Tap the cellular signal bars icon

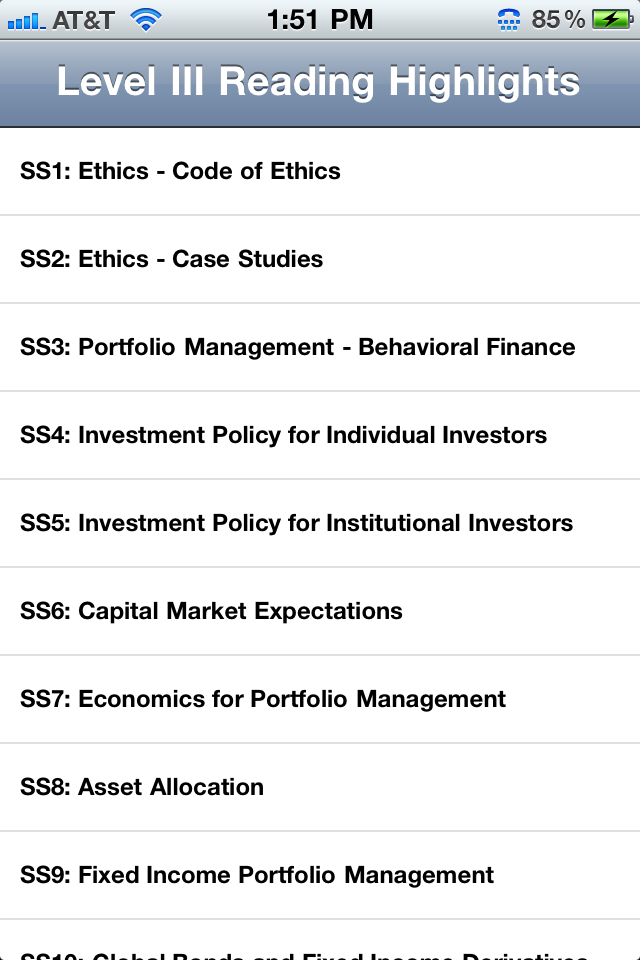point(24,20)
